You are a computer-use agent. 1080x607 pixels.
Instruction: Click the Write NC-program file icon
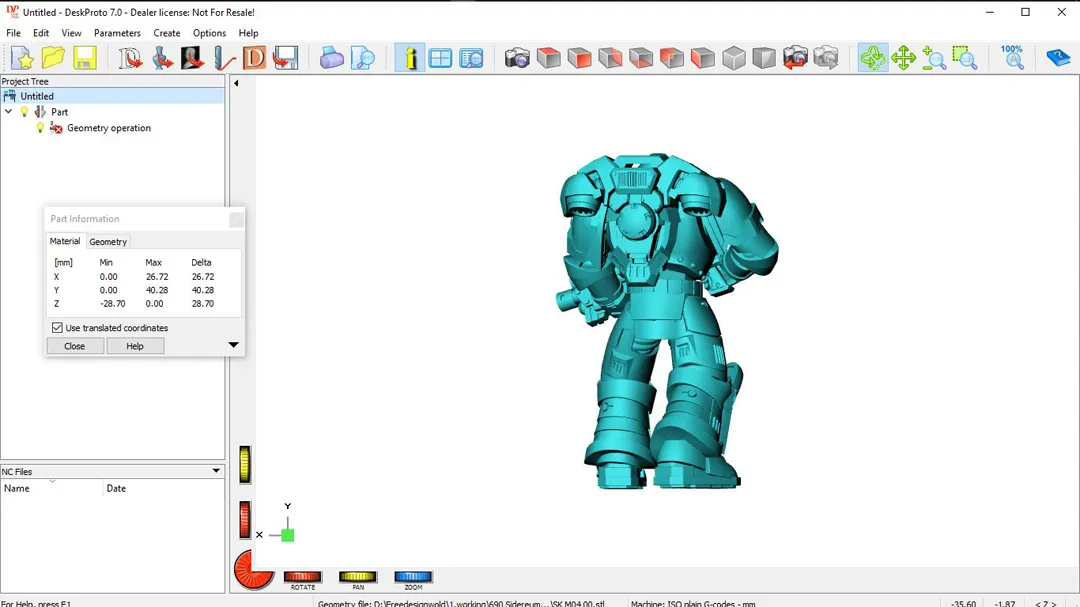[x=285, y=58]
